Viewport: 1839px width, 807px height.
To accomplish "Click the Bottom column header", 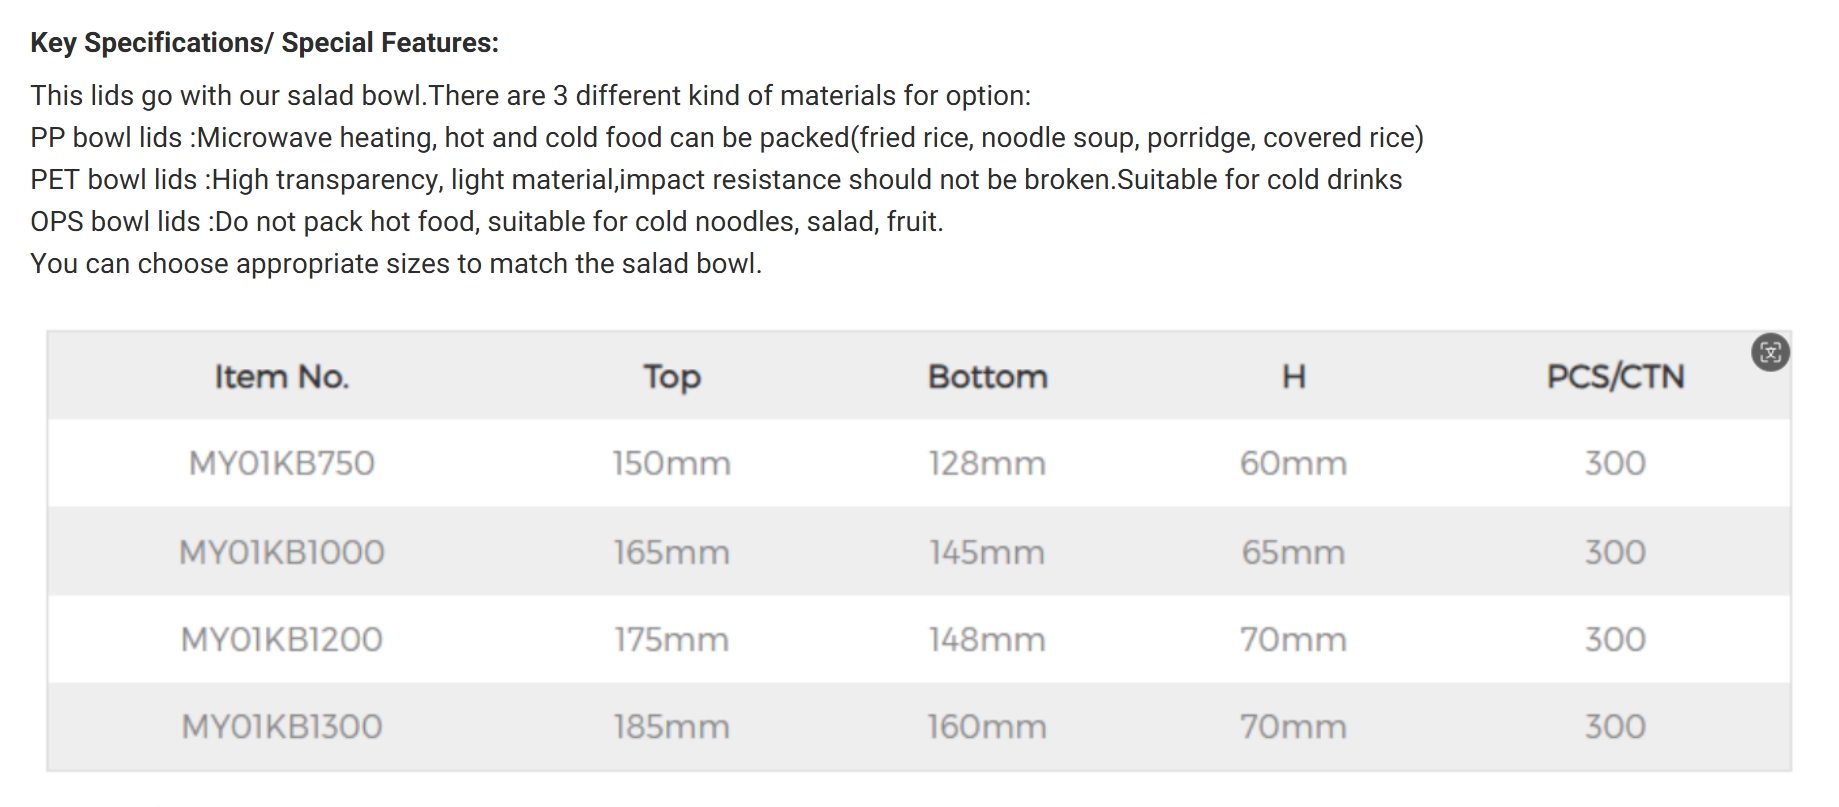I will [988, 377].
